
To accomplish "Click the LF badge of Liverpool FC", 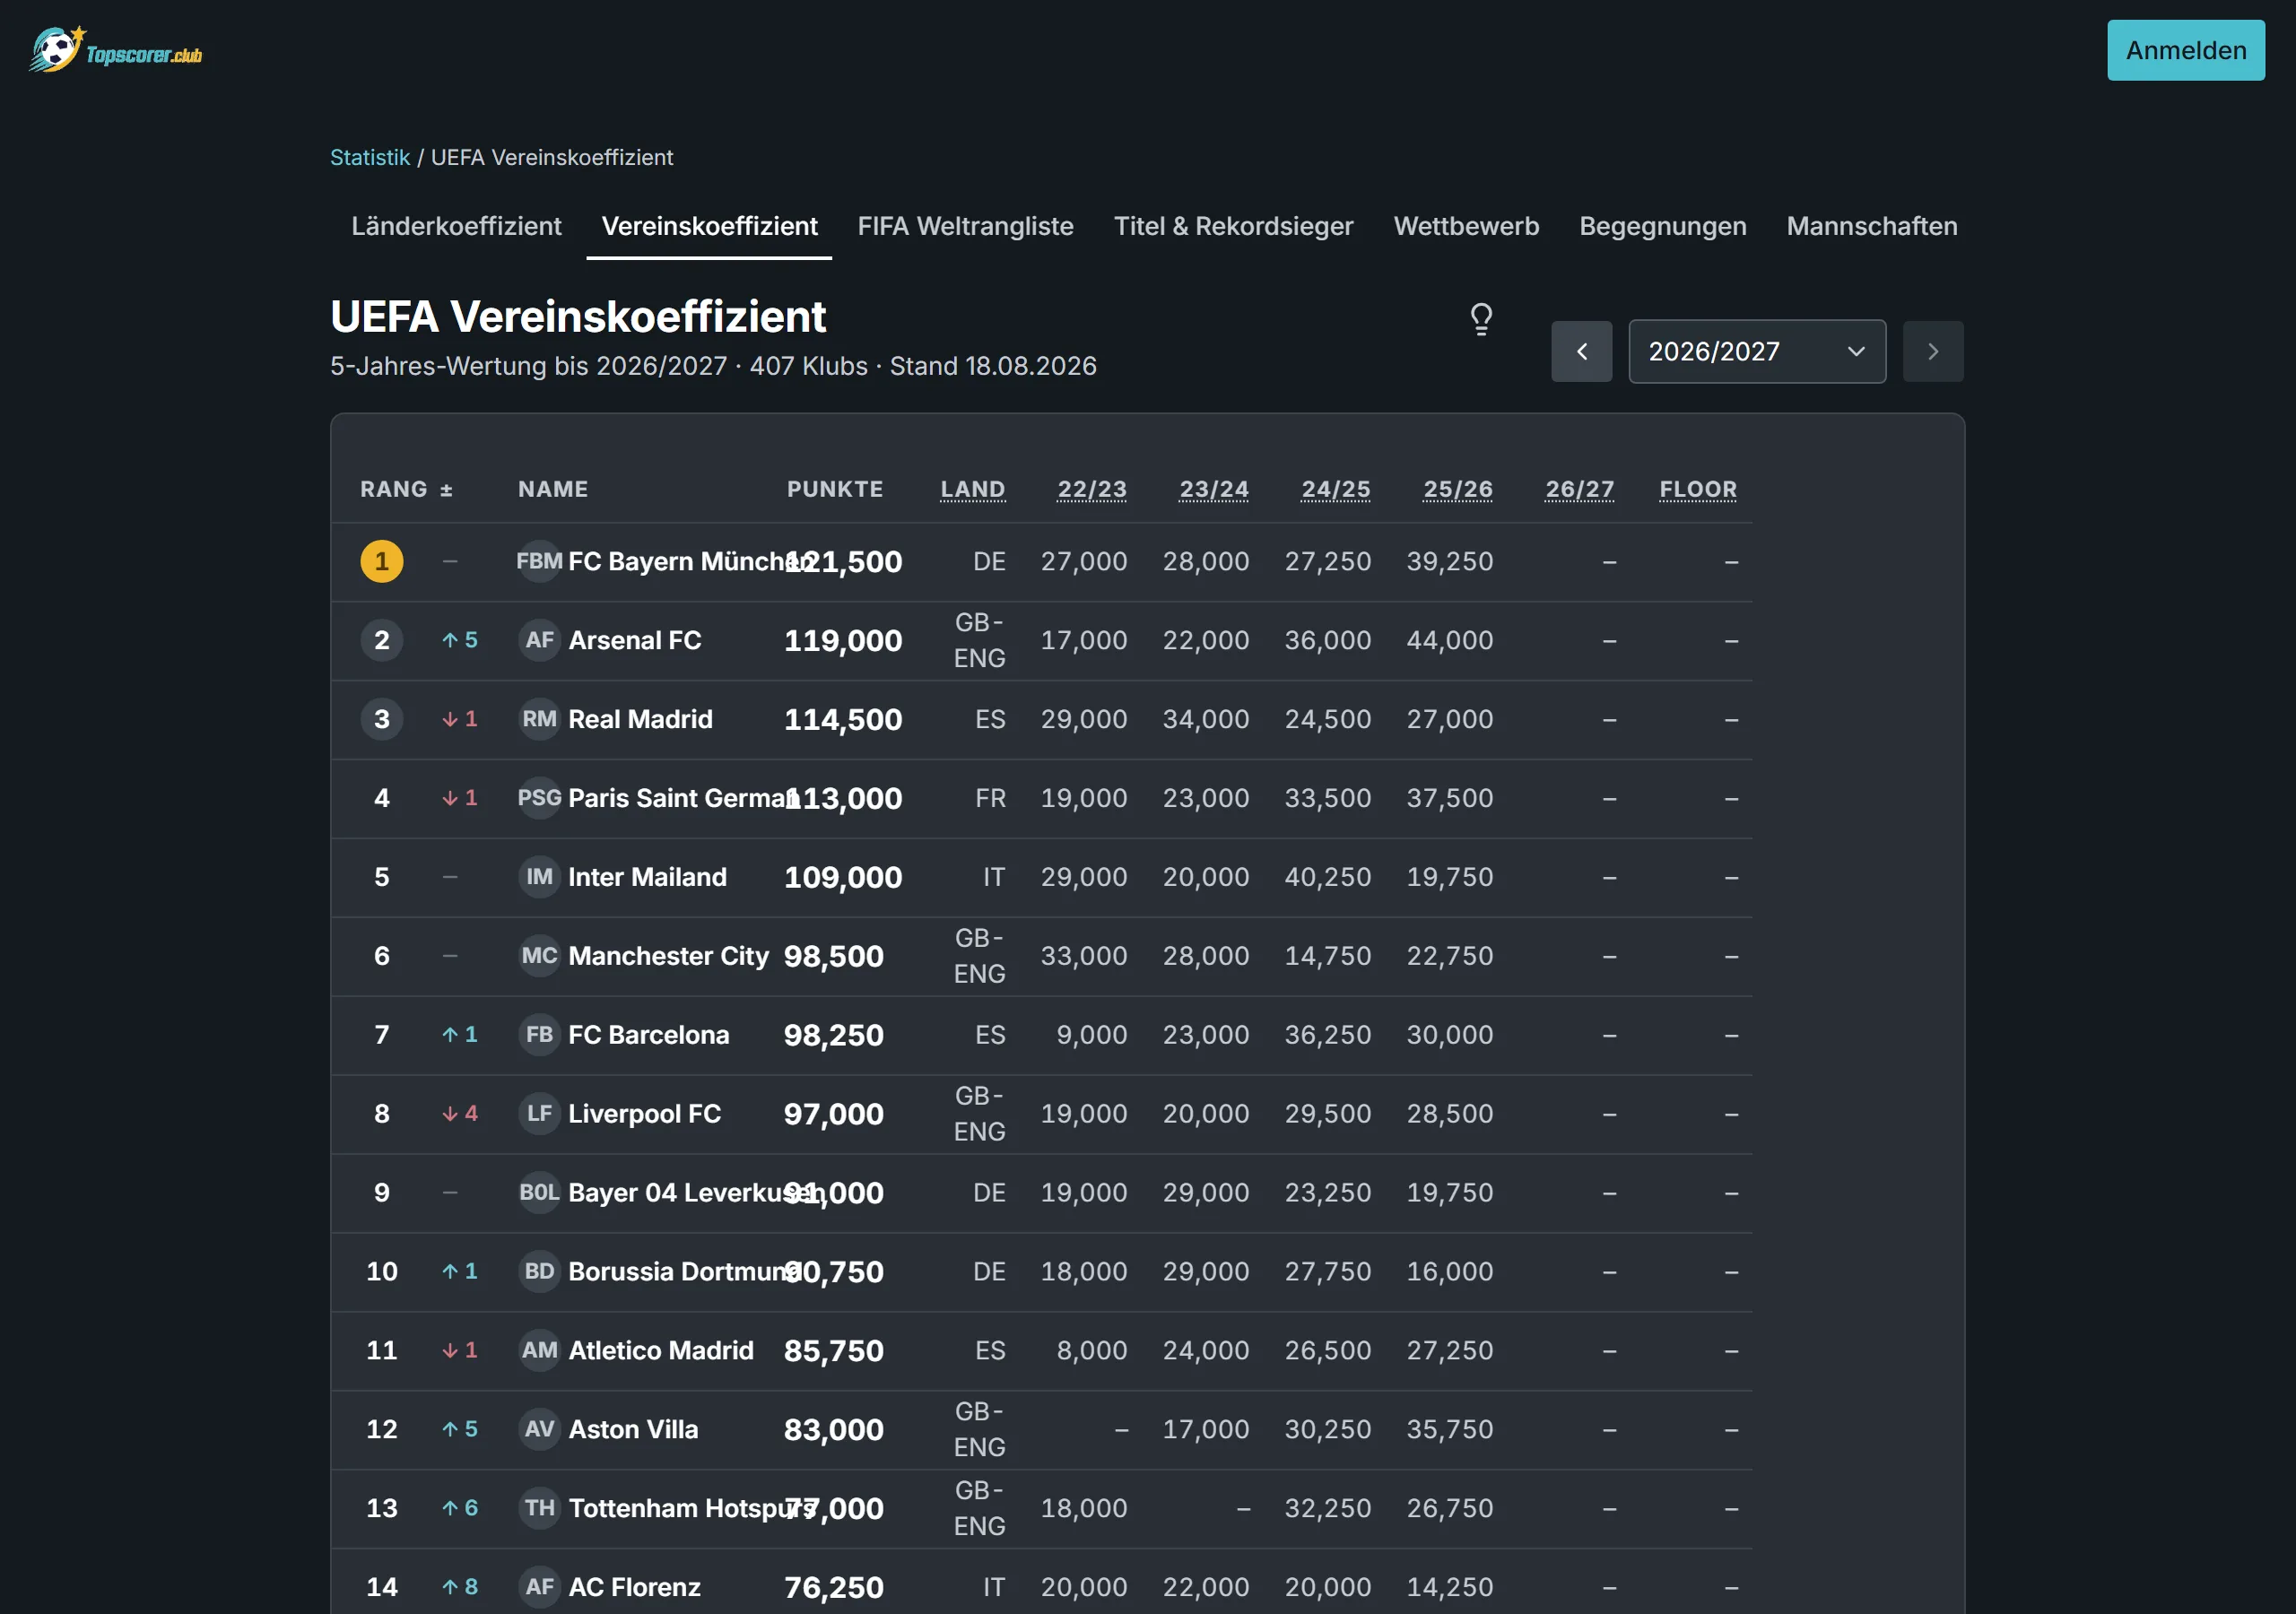I will (539, 1114).
